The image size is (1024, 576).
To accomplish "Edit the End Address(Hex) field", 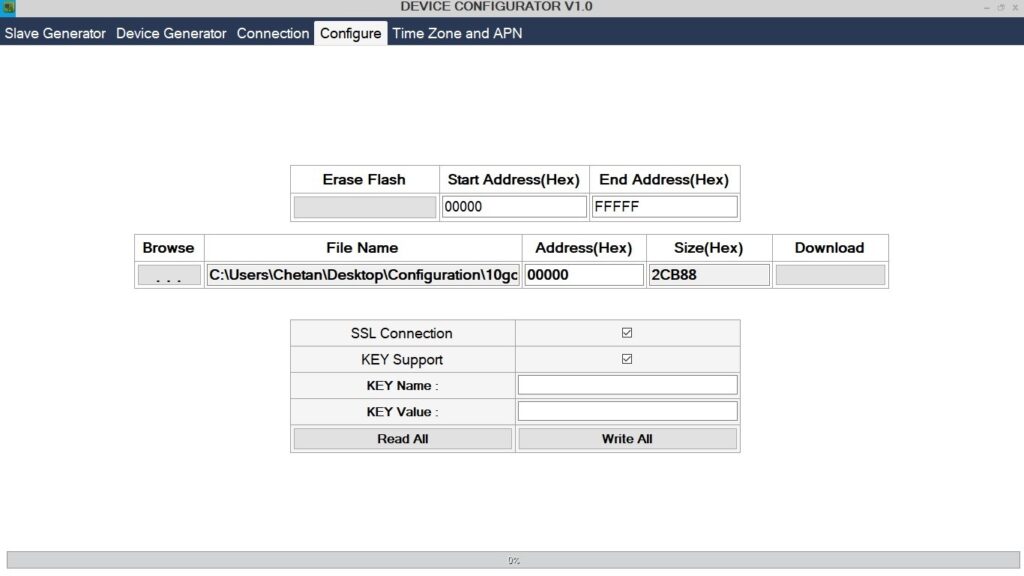I will point(664,207).
